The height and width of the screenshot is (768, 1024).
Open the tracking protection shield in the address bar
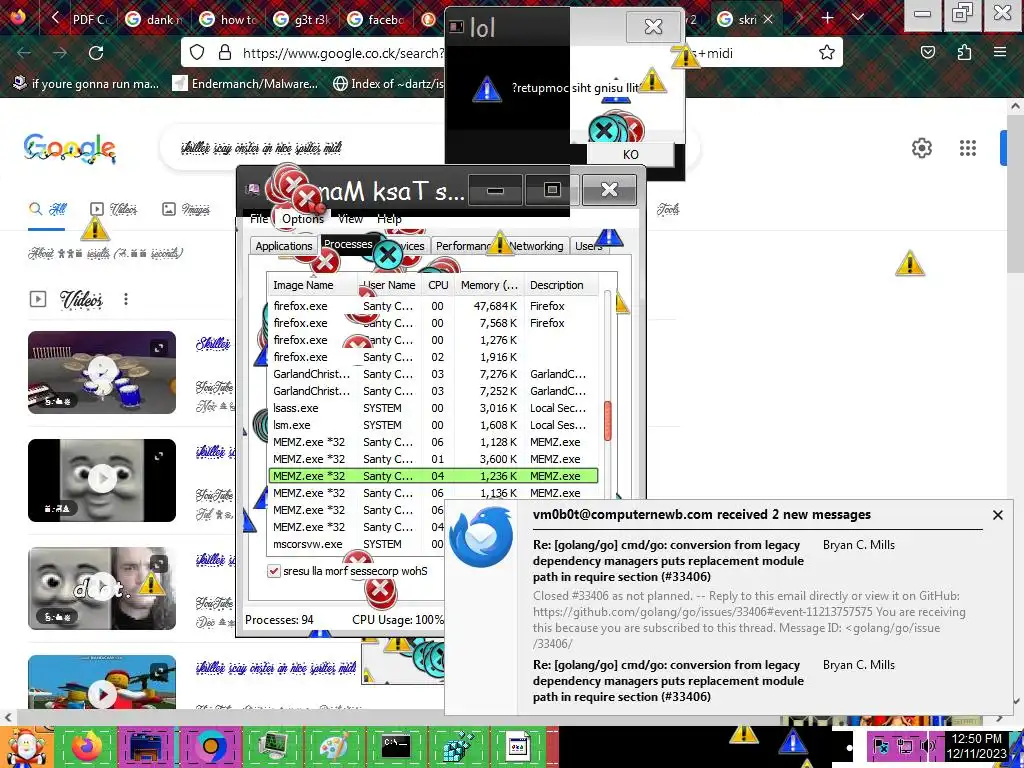point(197,53)
